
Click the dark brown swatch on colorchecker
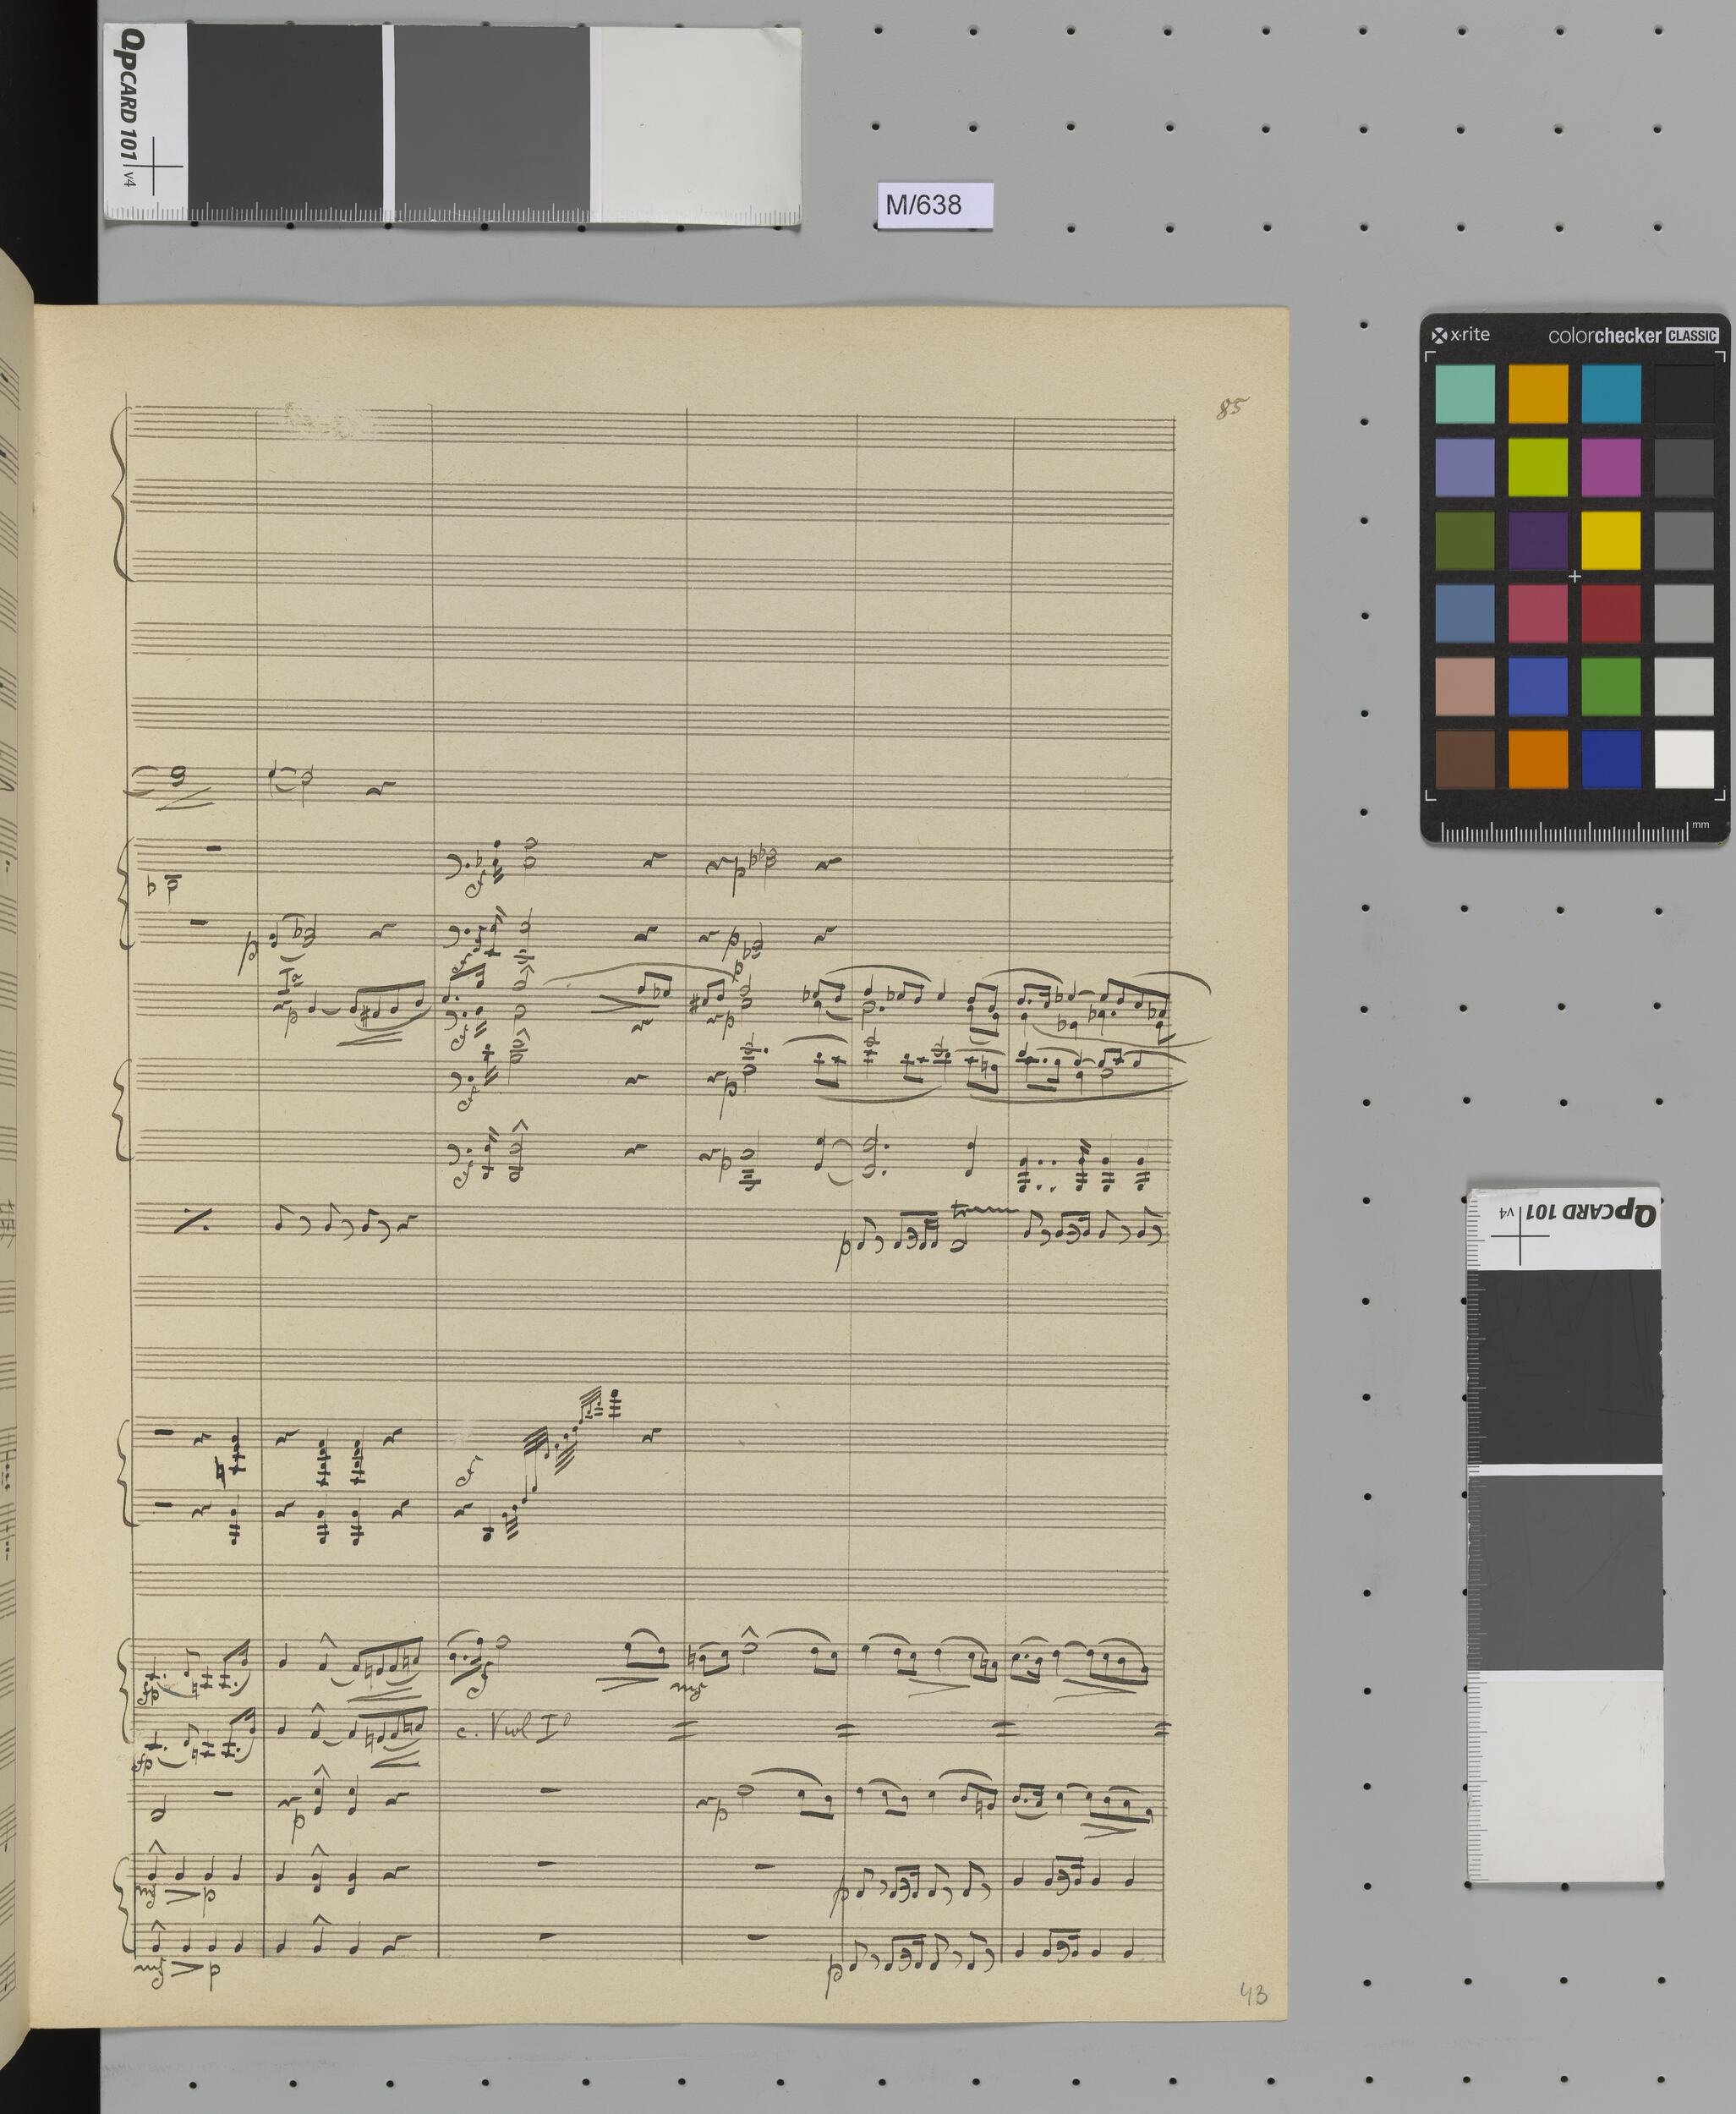coord(1465,759)
